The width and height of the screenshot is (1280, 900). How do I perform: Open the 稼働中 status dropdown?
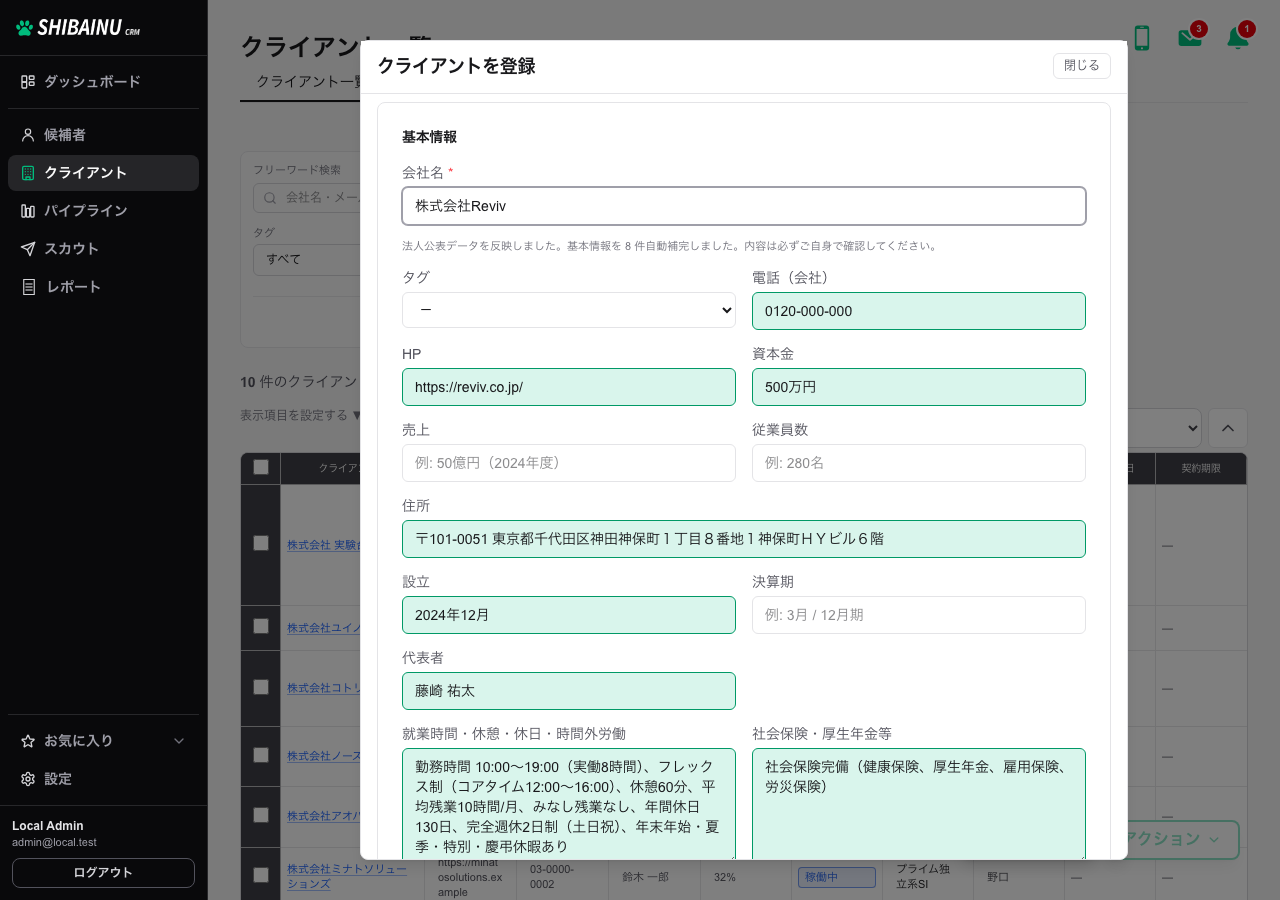point(836,877)
